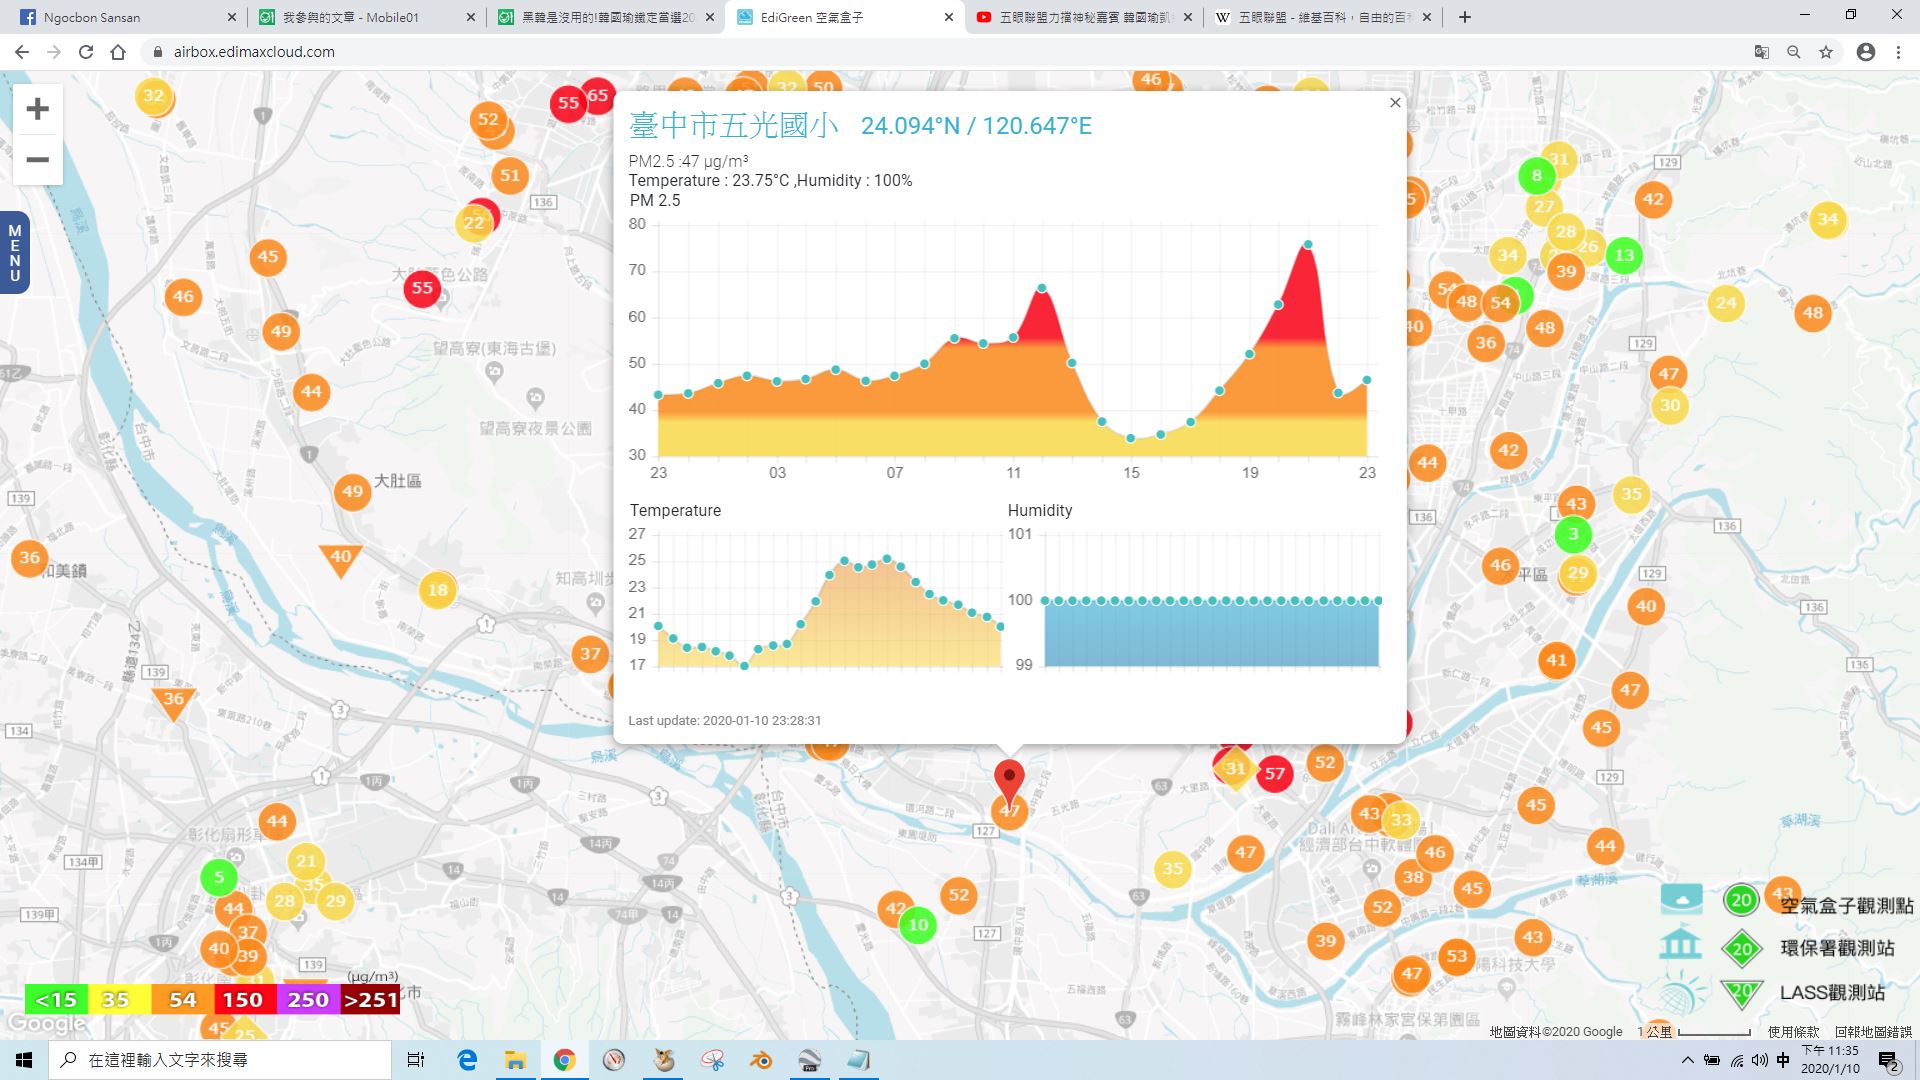Open 回報地圖錯誤 report map error link
This screenshot has height=1080, width=1920.
1873,1032
